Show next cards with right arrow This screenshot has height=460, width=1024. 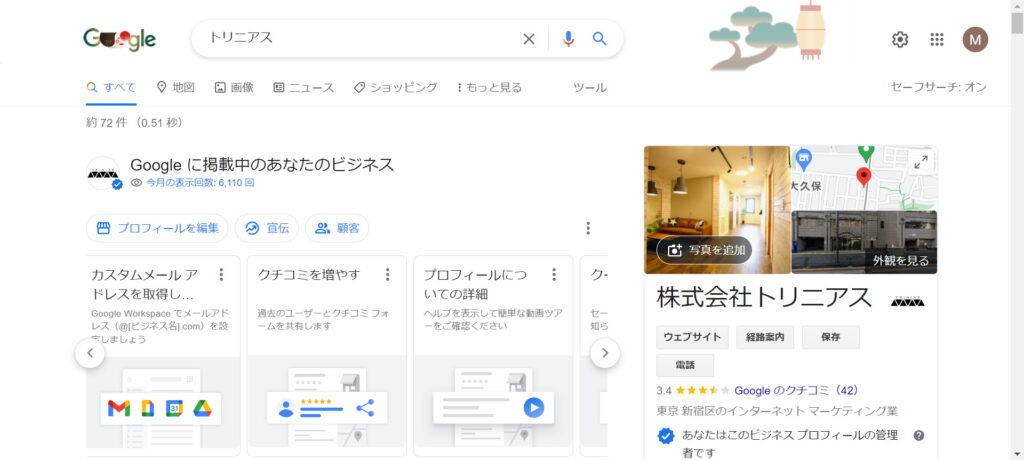click(605, 353)
